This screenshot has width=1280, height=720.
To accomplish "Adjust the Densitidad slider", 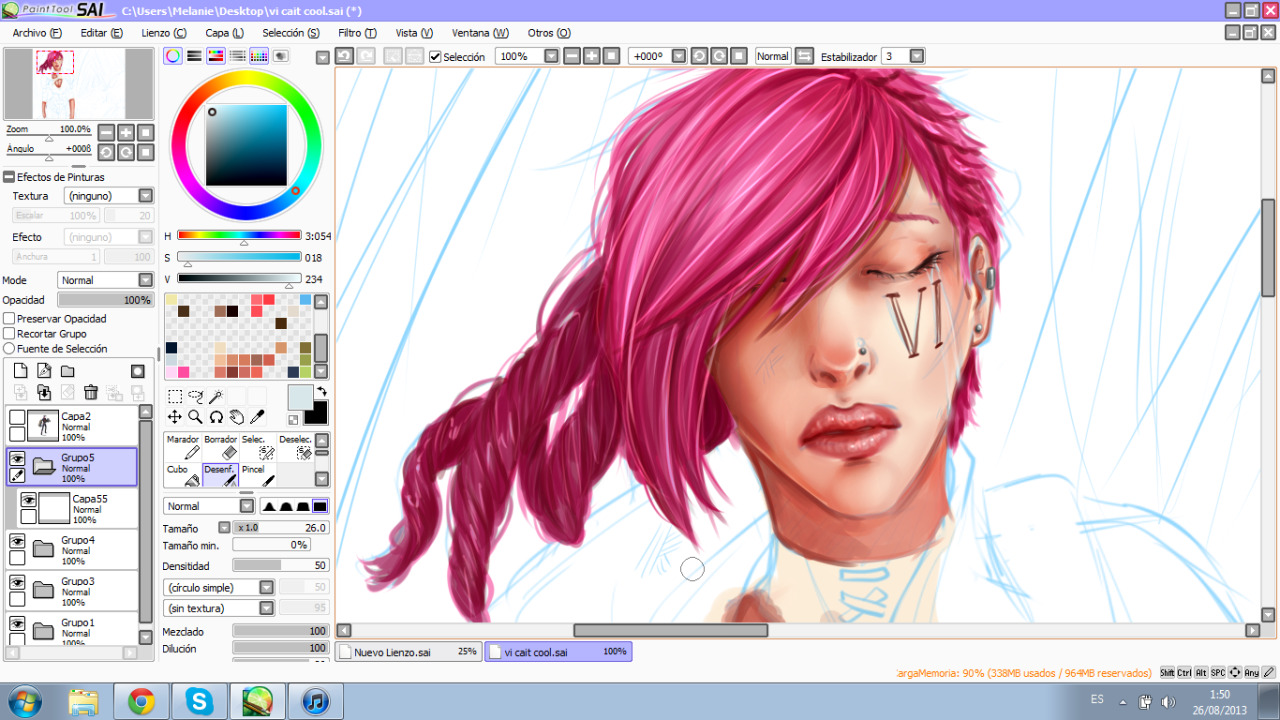I will [281, 566].
